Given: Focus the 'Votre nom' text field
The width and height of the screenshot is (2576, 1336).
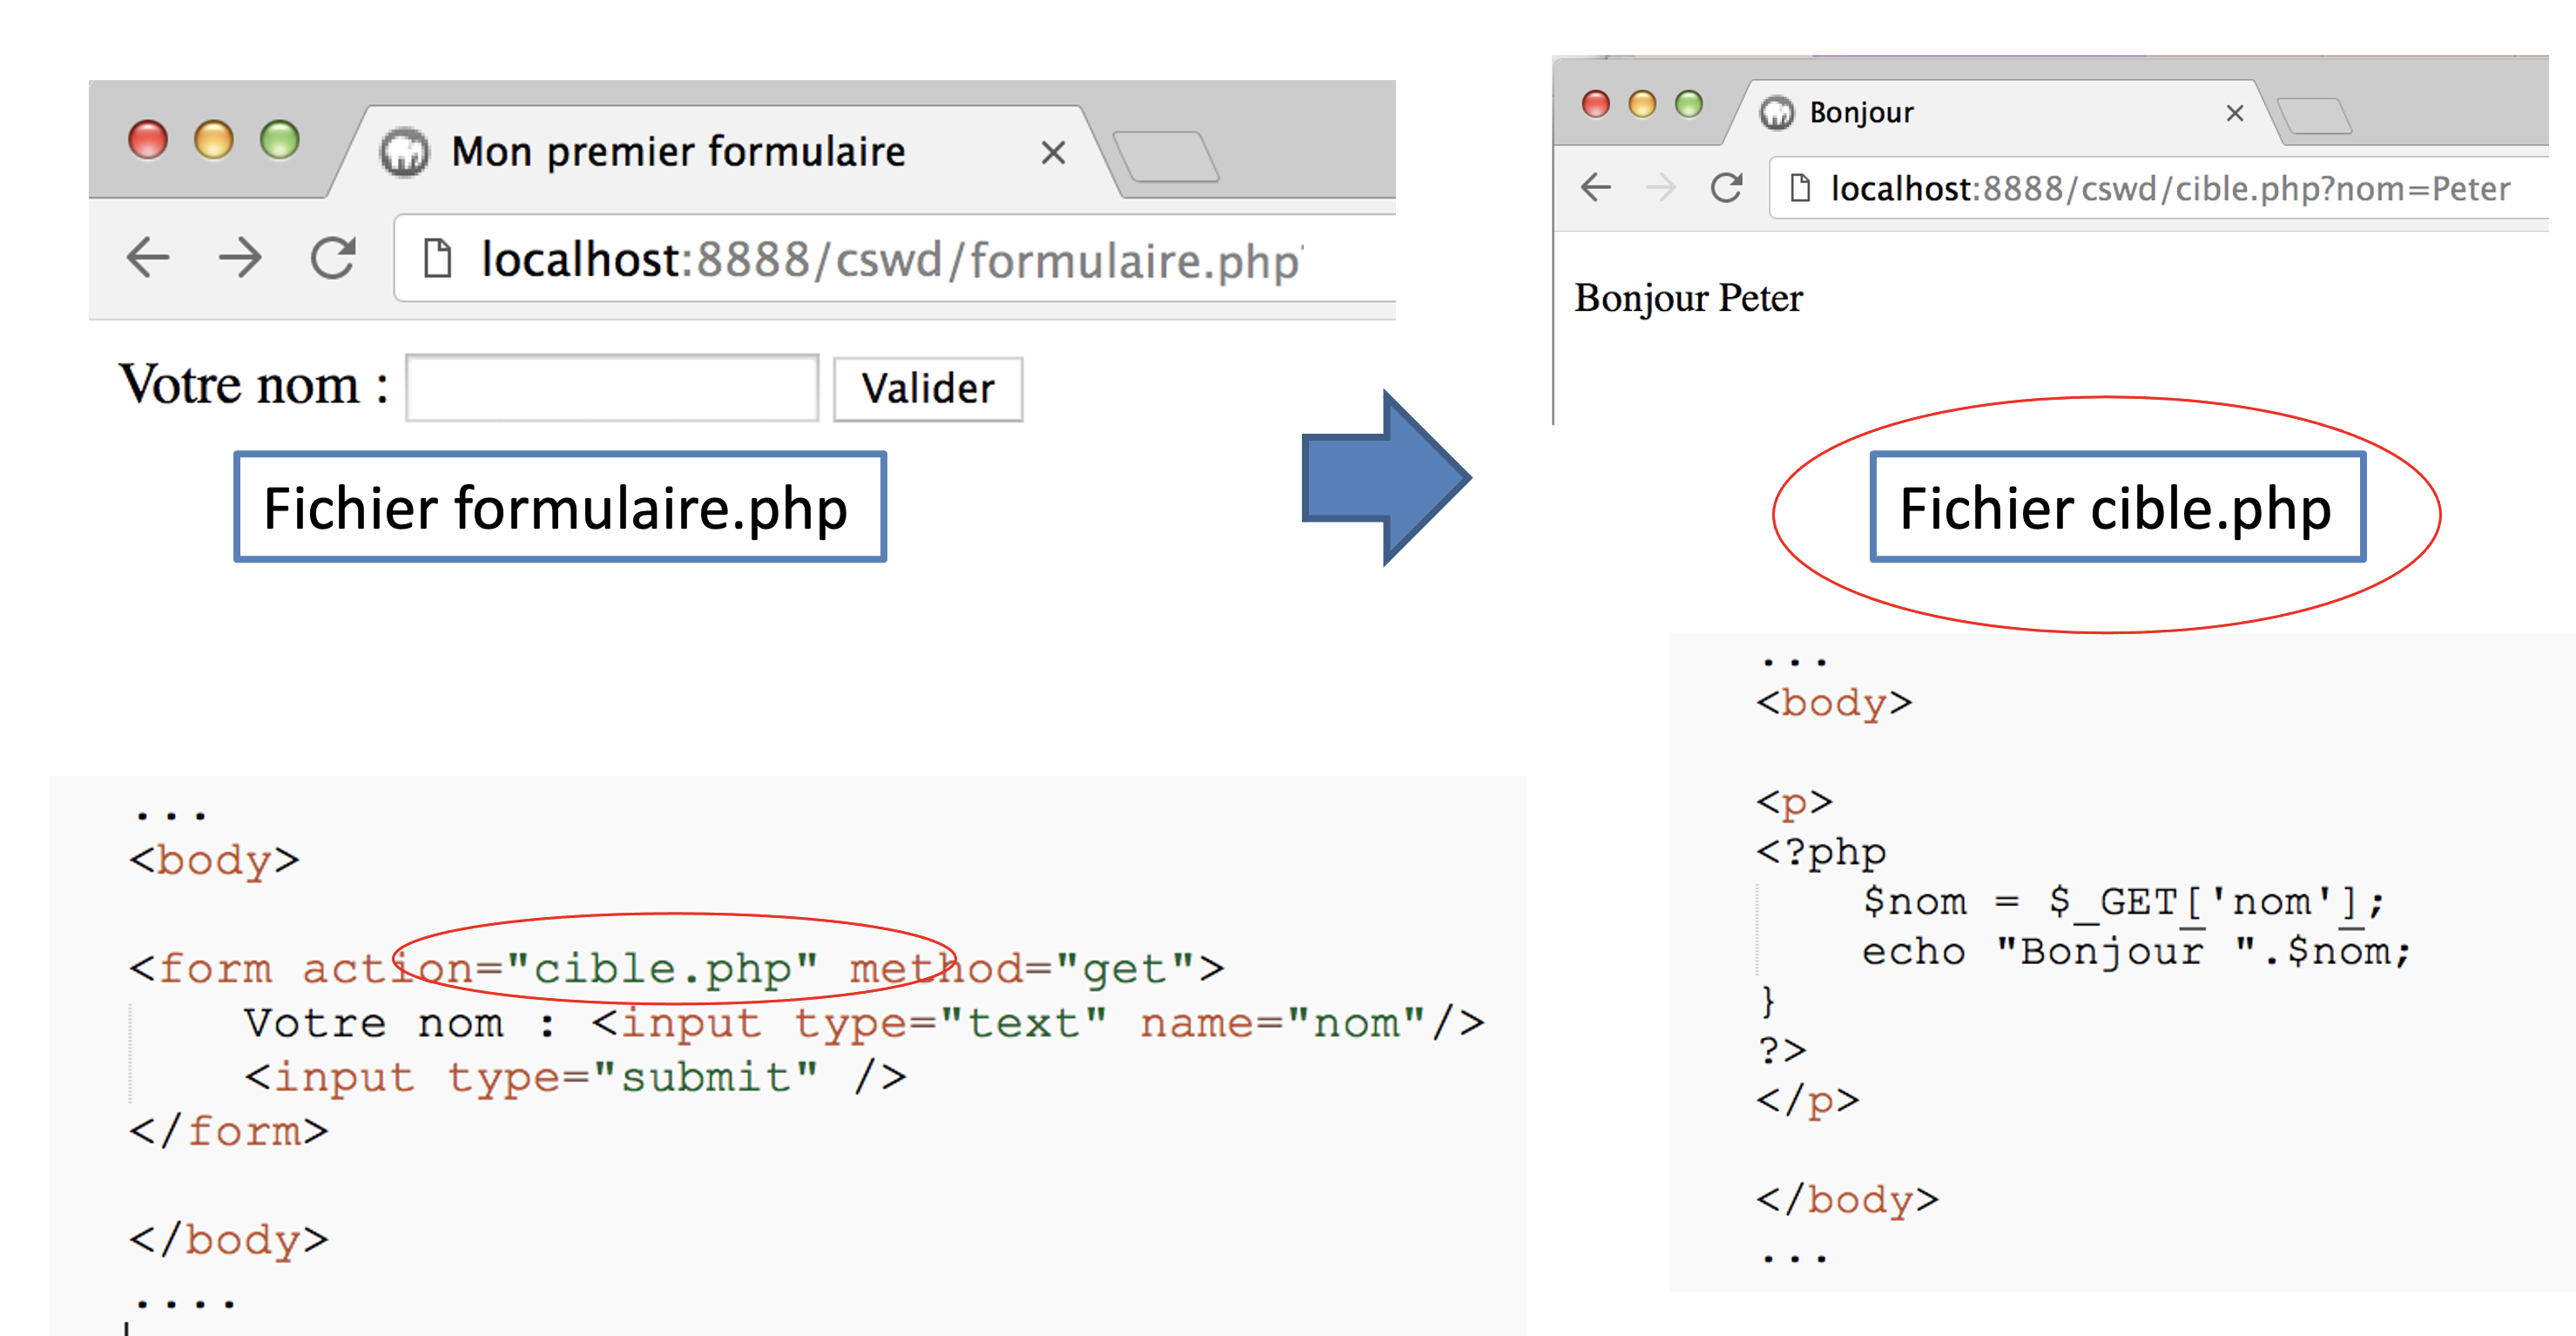Looking at the screenshot, I should click(x=612, y=388).
